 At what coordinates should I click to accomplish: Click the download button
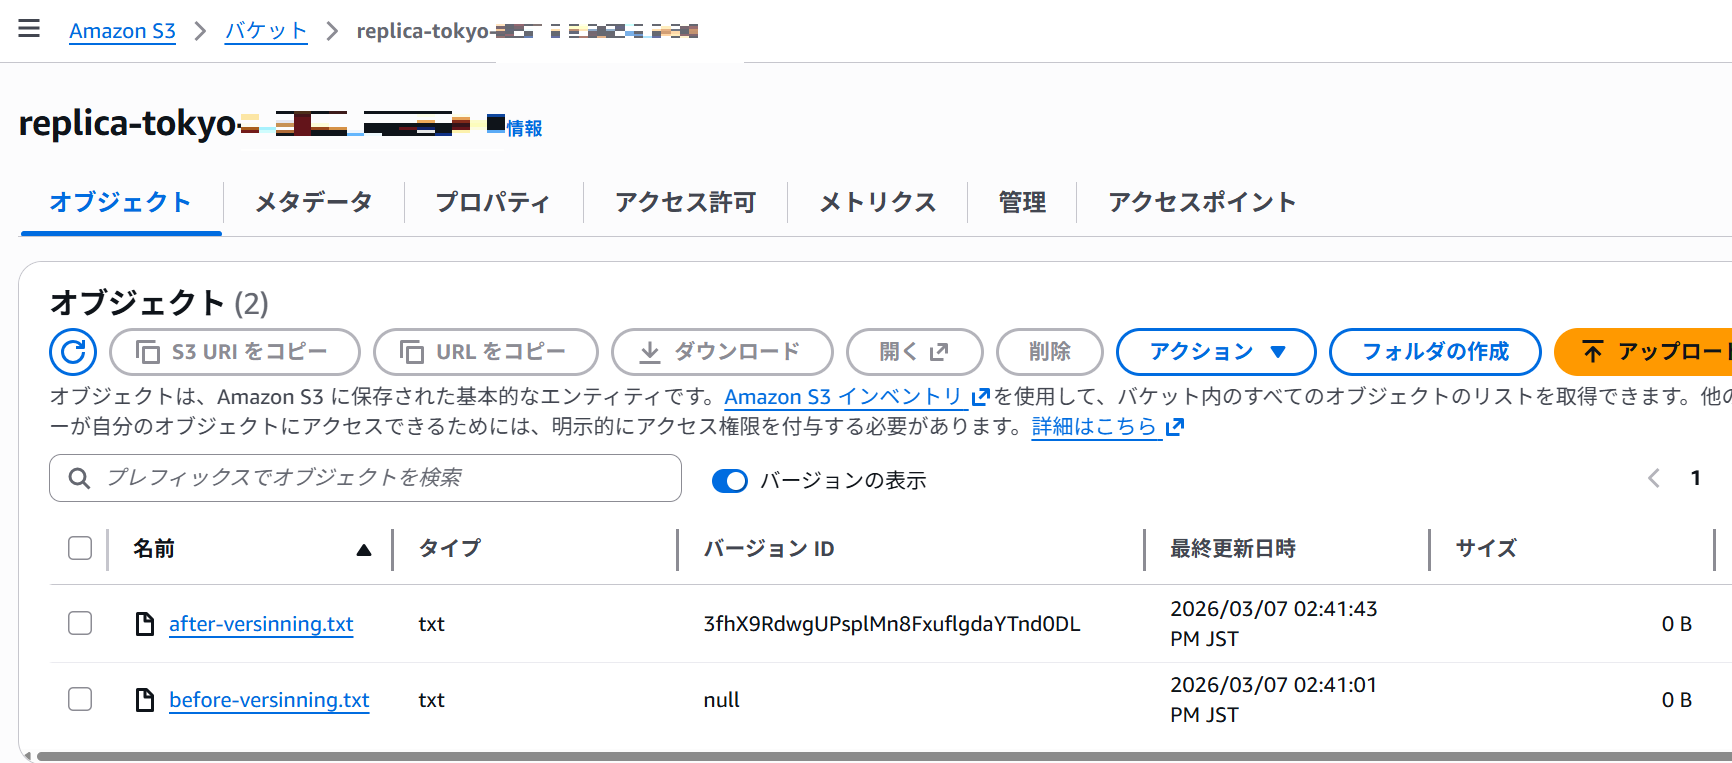tap(722, 352)
